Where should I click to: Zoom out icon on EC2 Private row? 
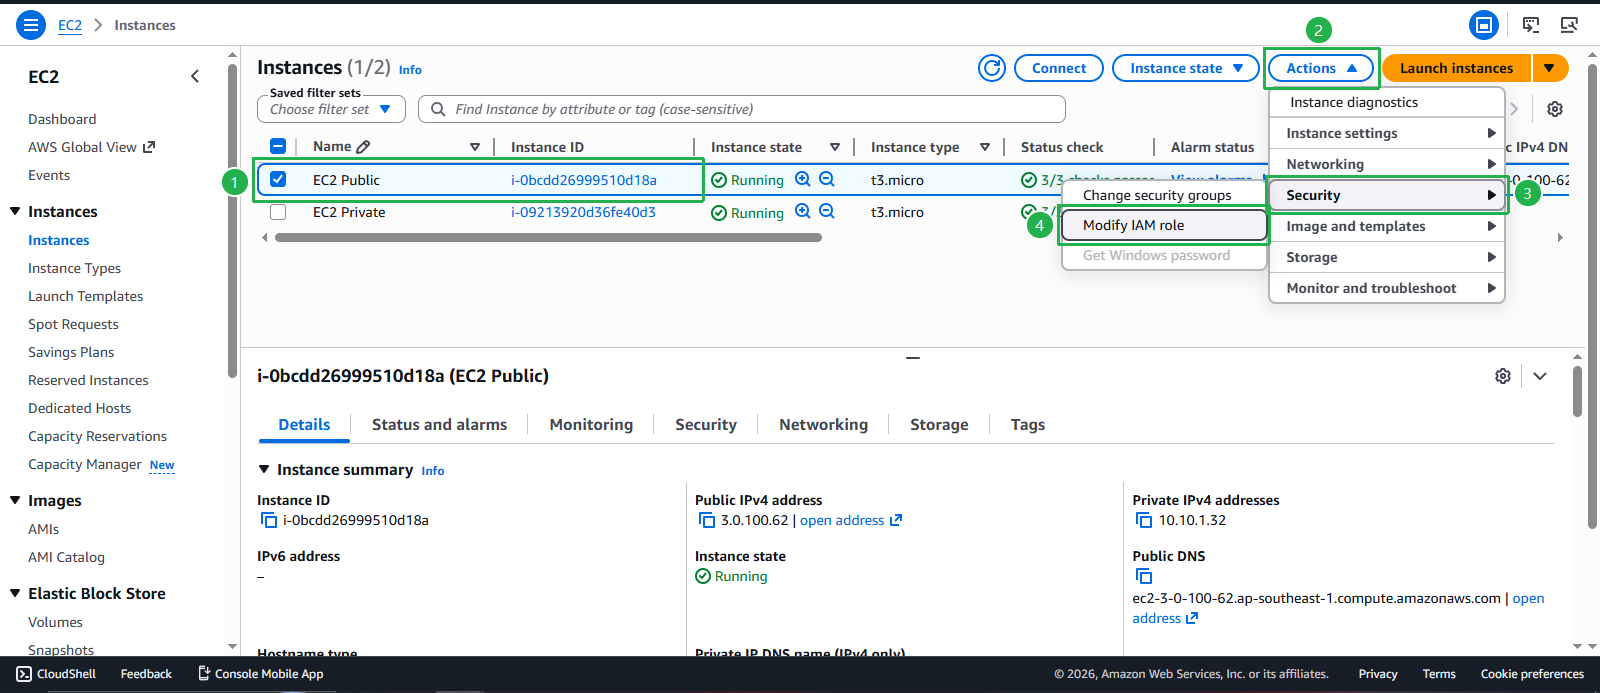pyautogui.click(x=827, y=211)
